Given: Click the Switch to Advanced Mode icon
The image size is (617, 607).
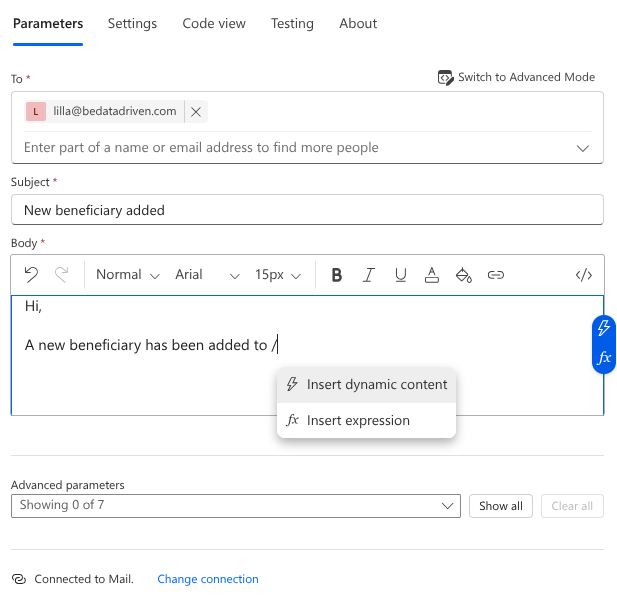Looking at the screenshot, I should pos(445,77).
